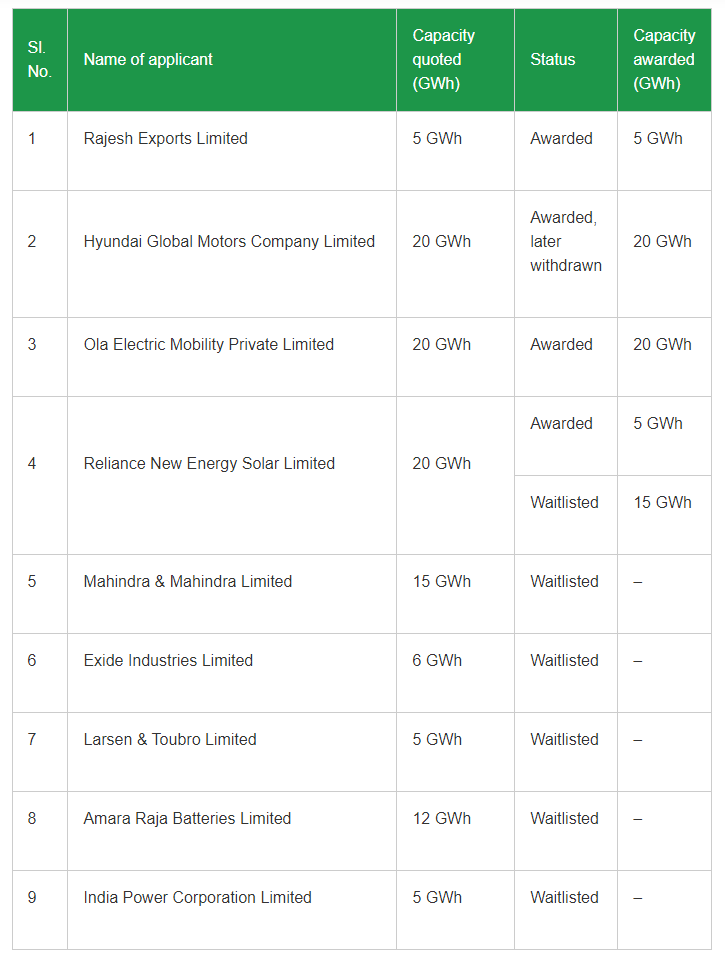
Task: Click 'Hyundai Global Motors Company Limited' text
Action: pos(229,242)
